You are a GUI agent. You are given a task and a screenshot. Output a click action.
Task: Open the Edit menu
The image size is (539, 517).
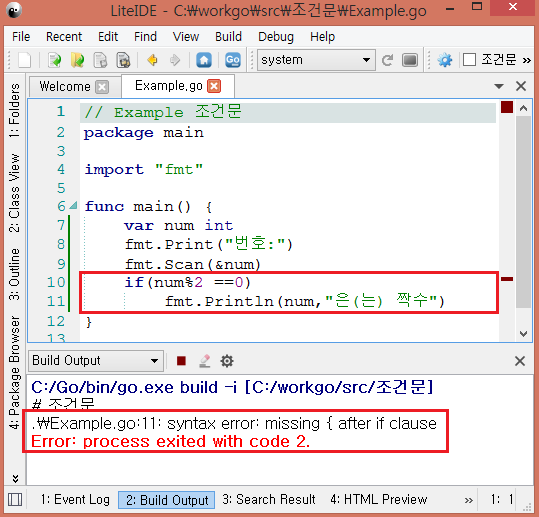click(x=108, y=36)
